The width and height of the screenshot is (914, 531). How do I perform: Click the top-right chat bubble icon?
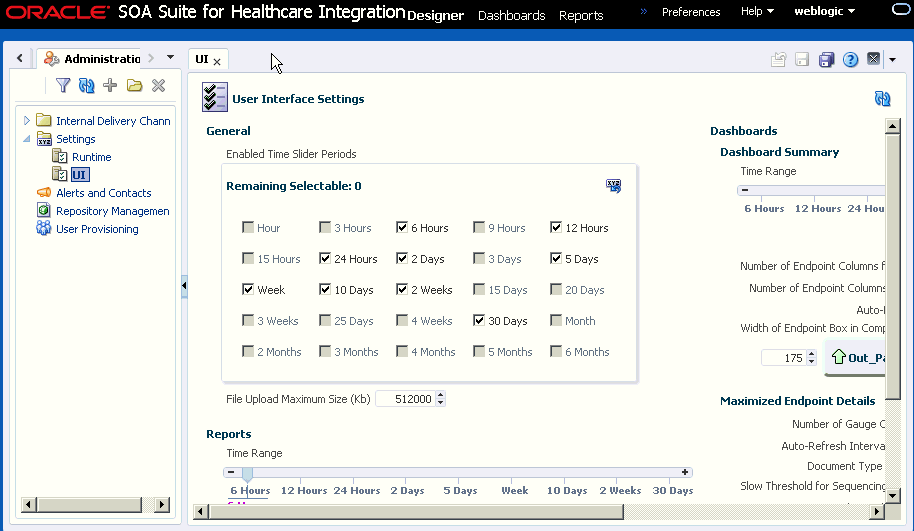901,10
